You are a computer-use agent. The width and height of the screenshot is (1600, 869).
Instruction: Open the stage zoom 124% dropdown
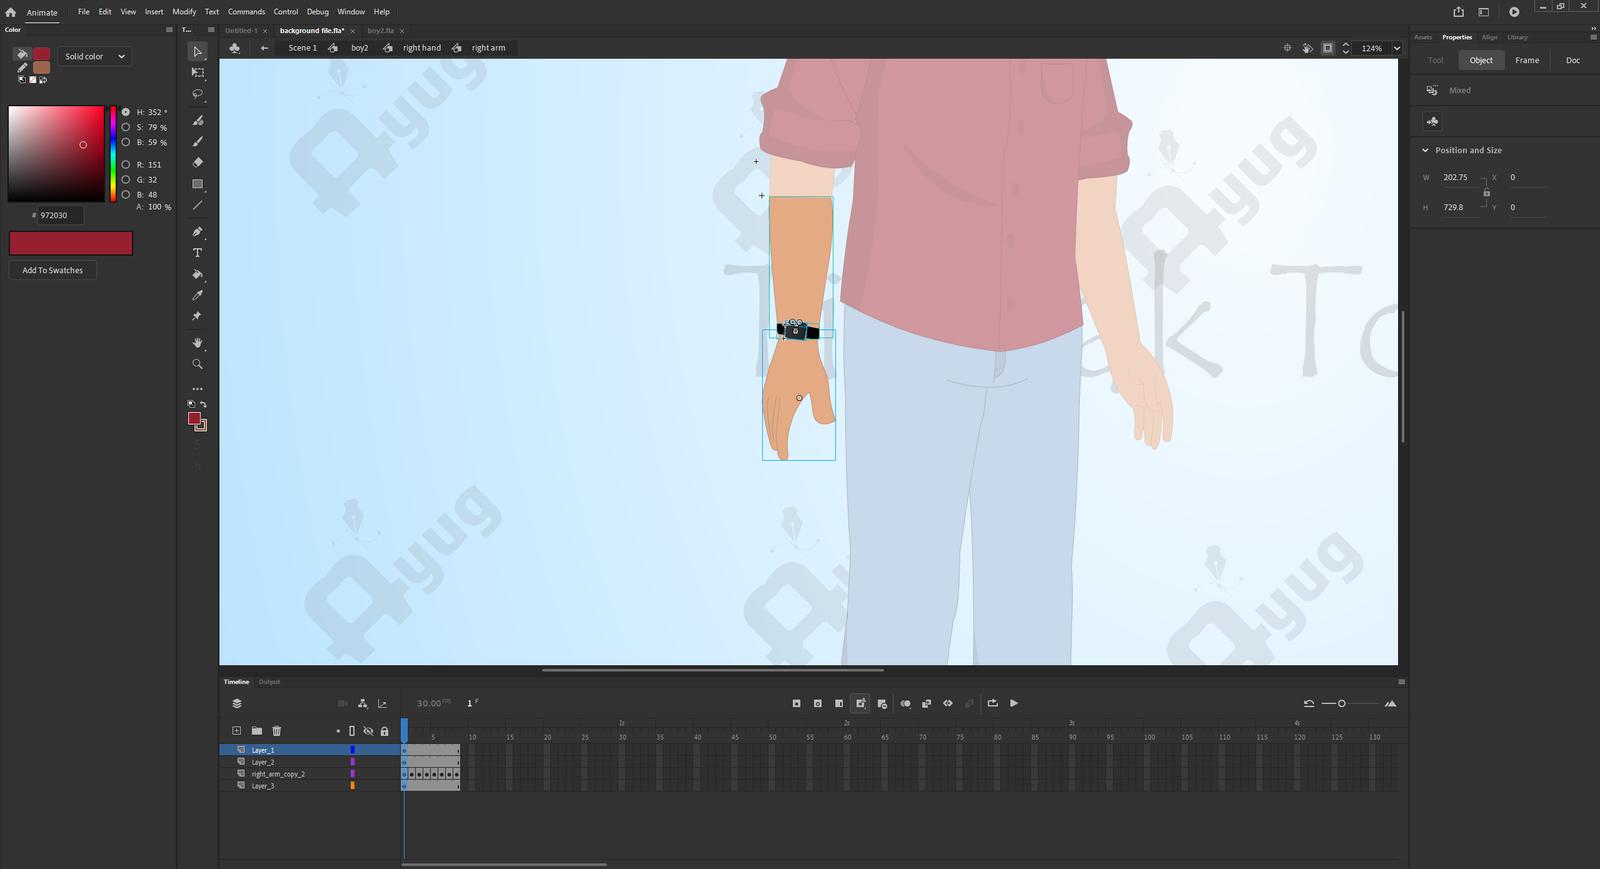pyautogui.click(x=1397, y=48)
